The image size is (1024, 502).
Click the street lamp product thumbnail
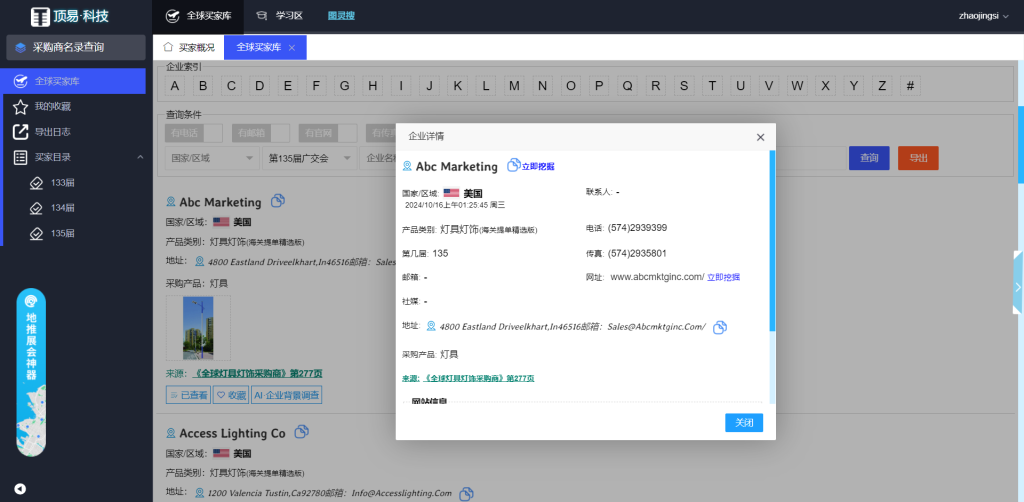(198, 327)
